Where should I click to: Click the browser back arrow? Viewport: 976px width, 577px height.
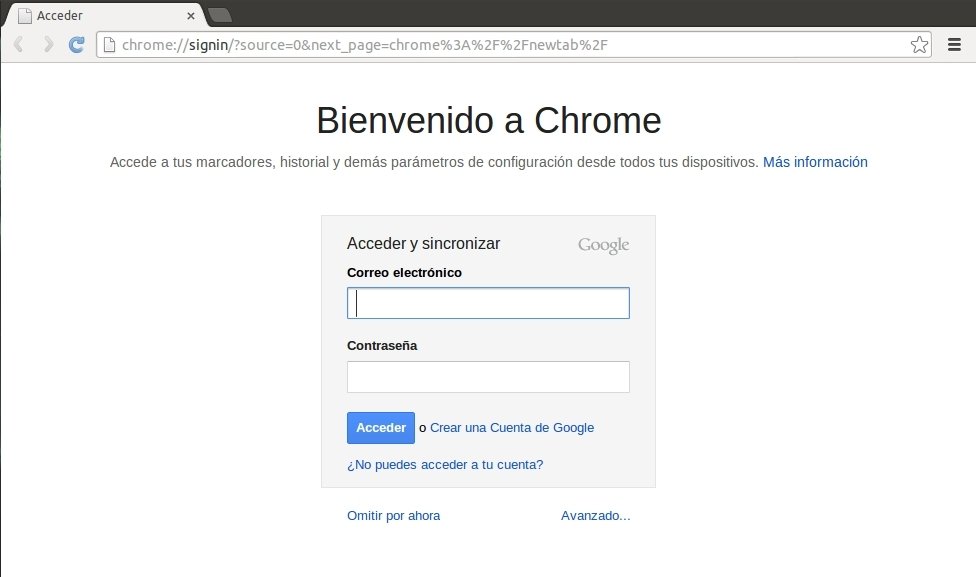19,44
